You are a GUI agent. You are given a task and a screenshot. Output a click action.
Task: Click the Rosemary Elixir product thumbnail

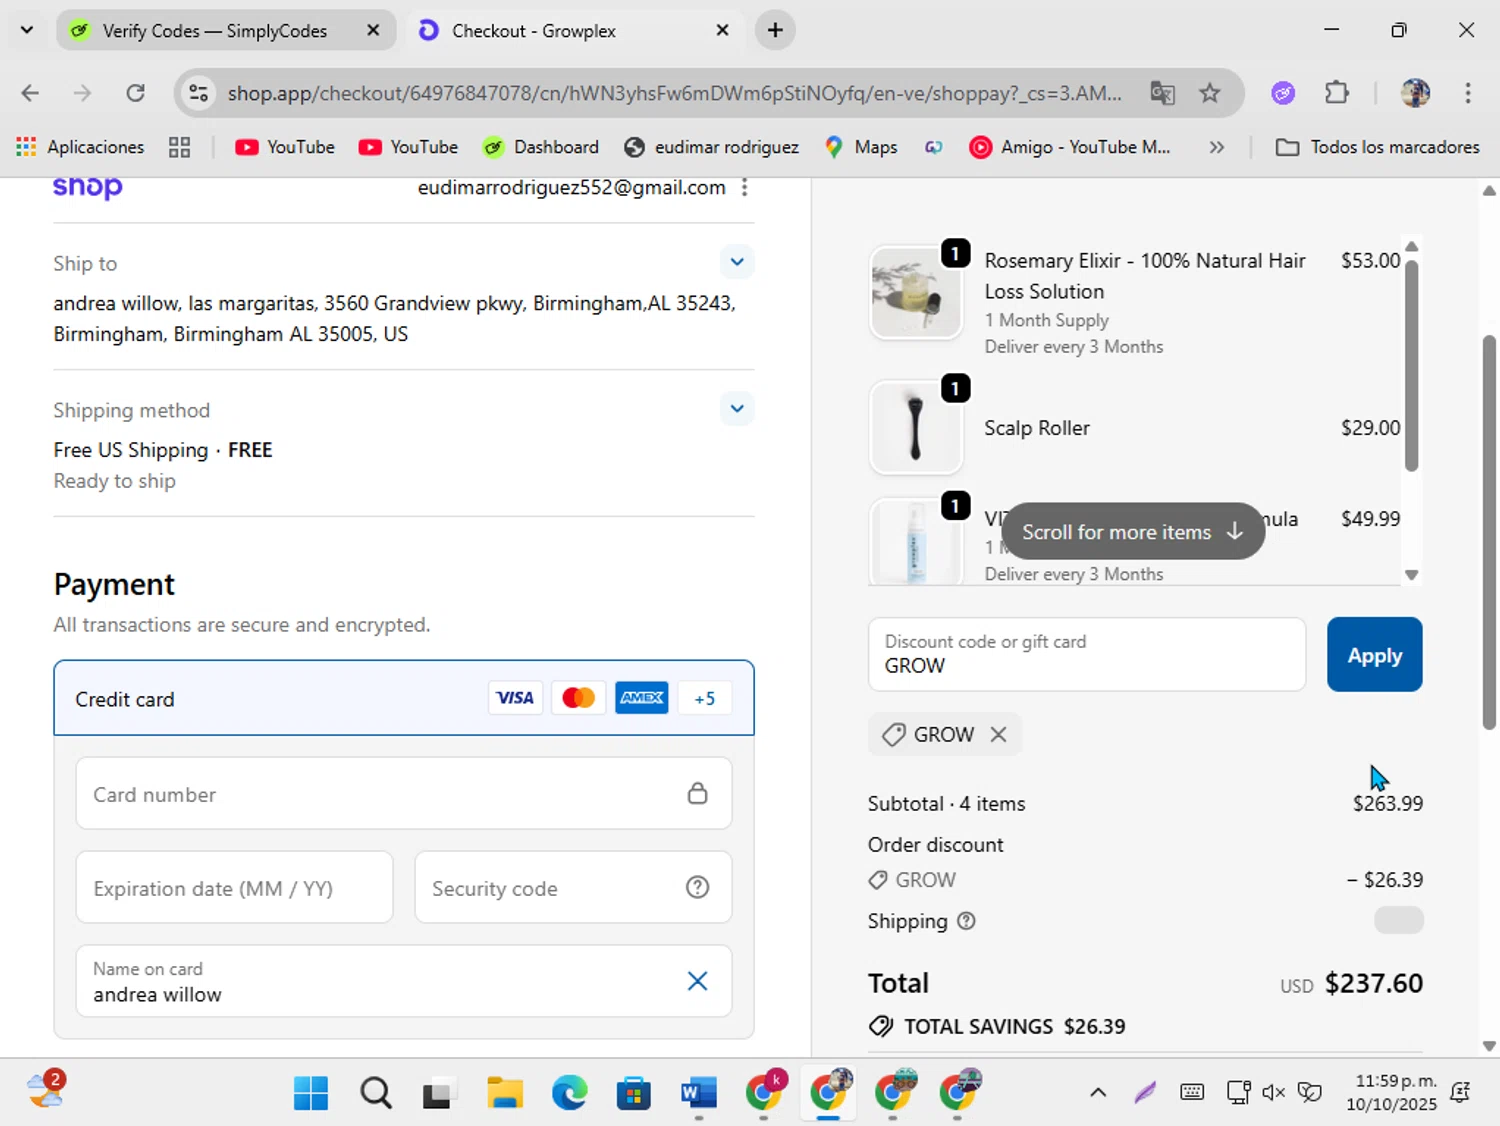pyautogui.click(x=916, y=292)
